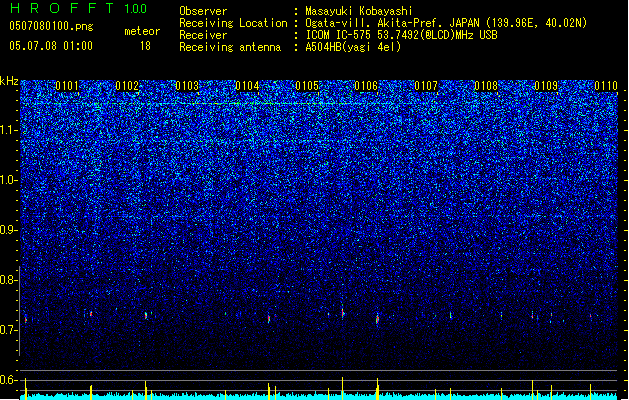Click the A504HB(yagi 4el) antenna value

tap(353, 47)
